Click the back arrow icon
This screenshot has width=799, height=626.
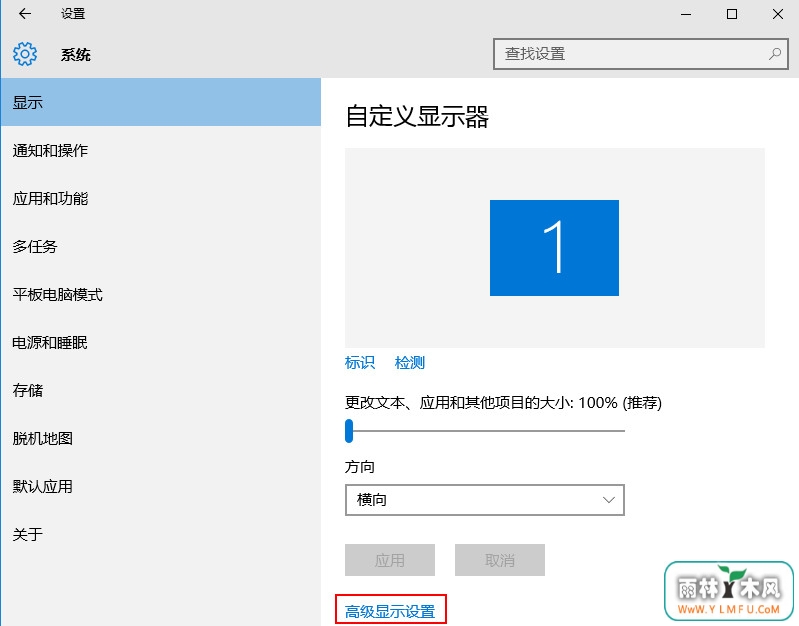tap(24, 14)
